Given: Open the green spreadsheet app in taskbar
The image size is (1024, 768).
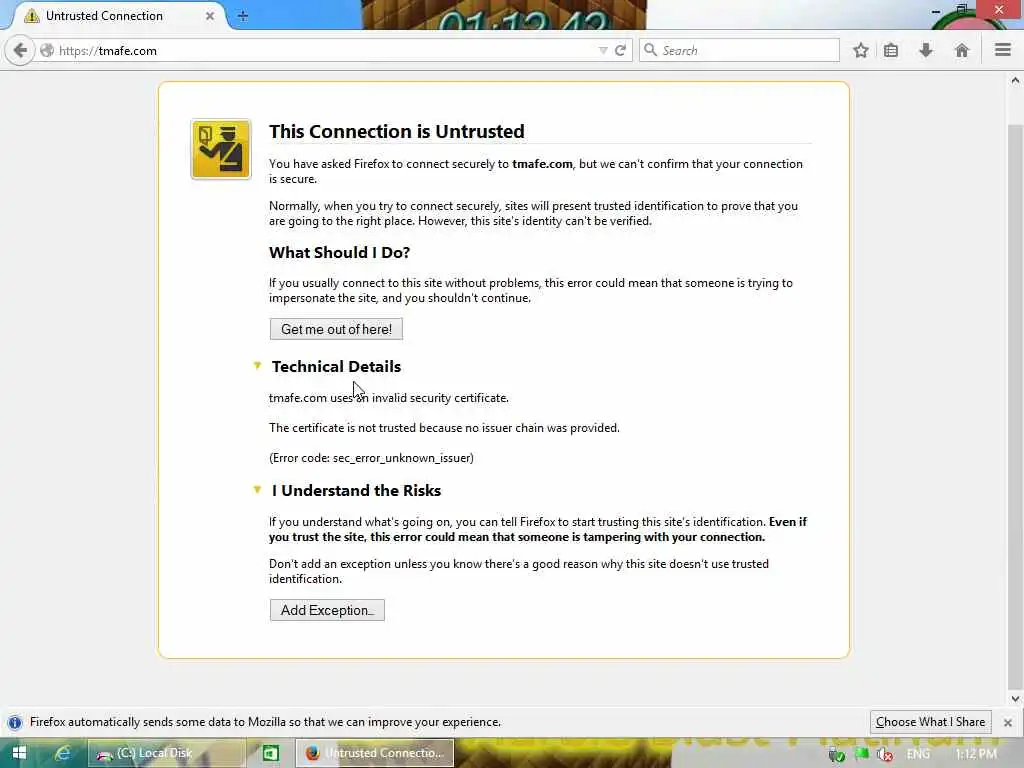Looking at the screenshot, I should tap(270, 753).
